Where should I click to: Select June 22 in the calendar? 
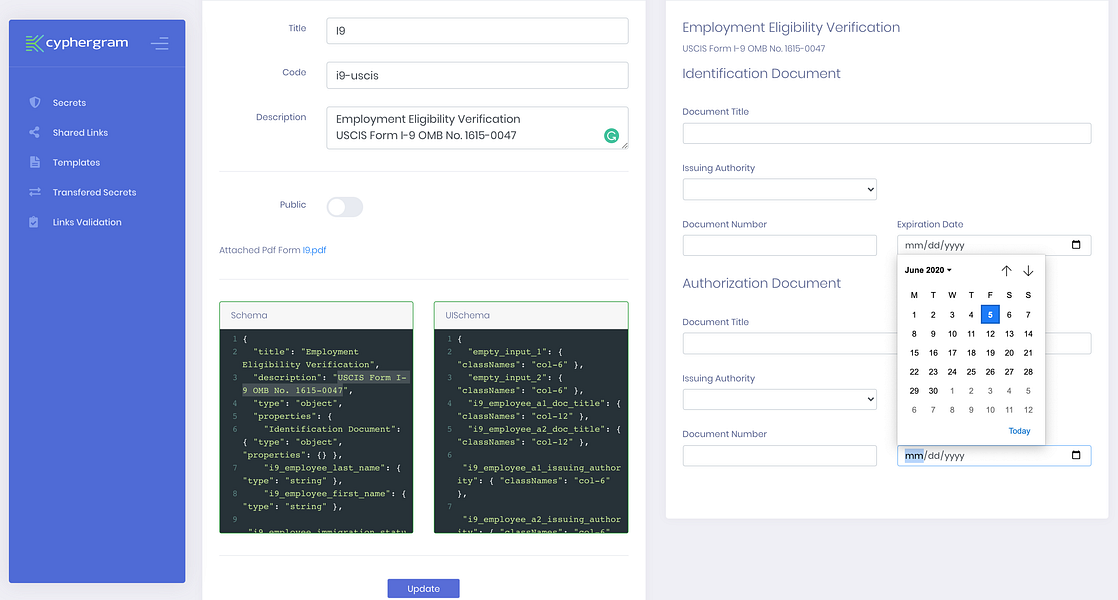(x=914, y=372)
